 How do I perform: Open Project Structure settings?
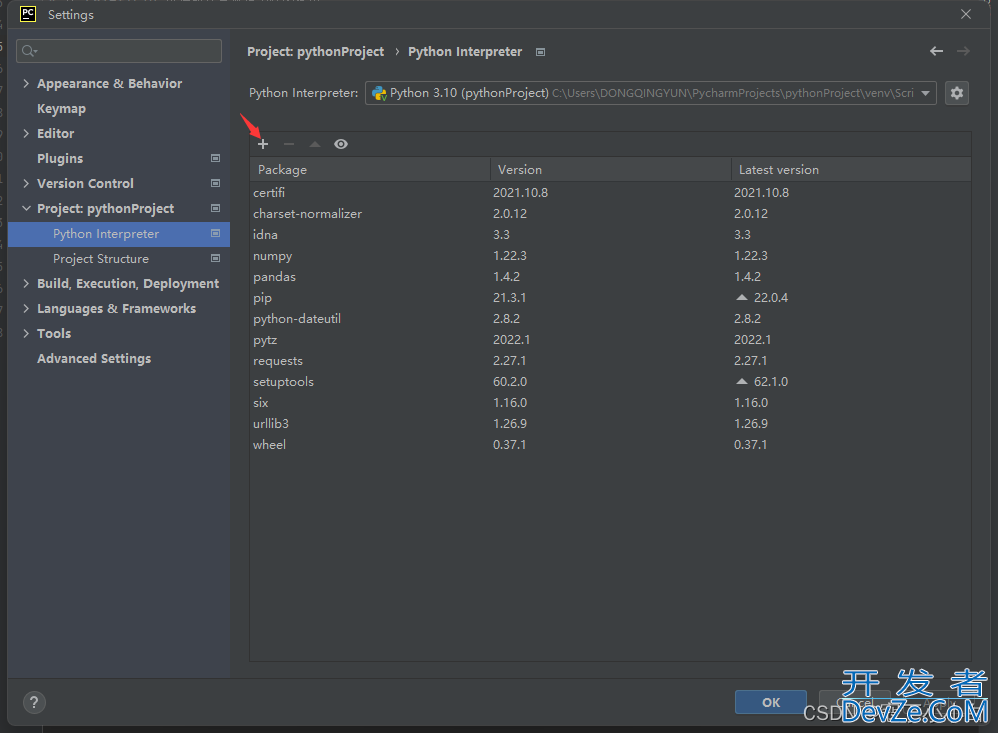[x=101, y=259]
